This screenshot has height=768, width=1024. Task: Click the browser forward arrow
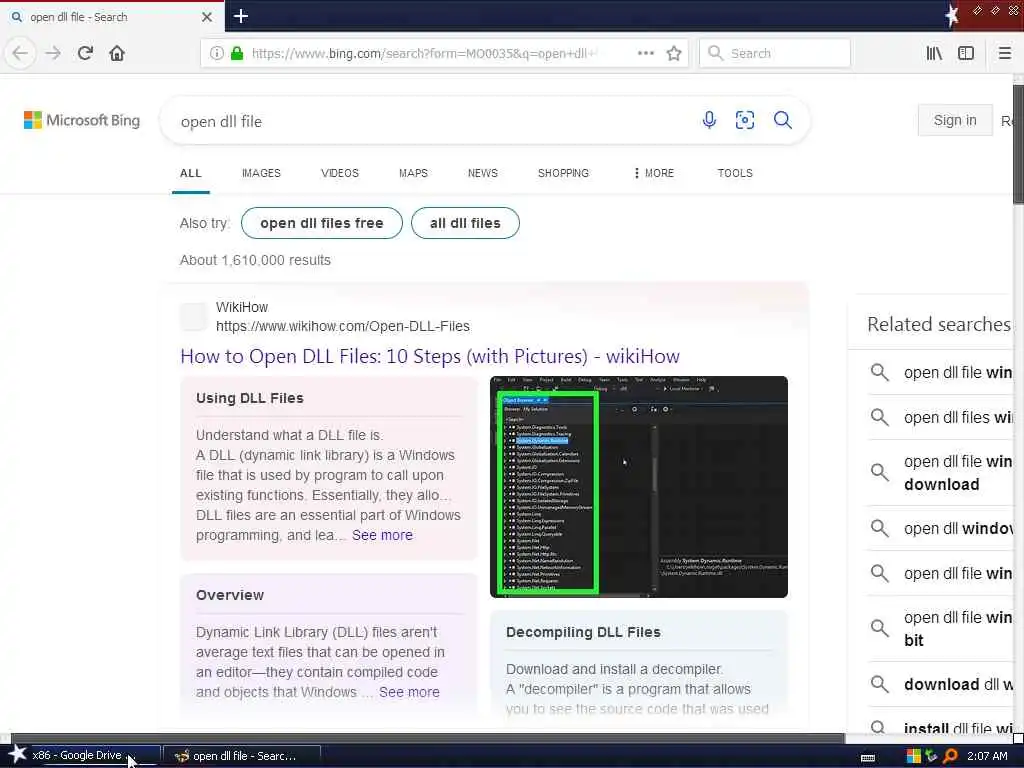tap(53, 53)
